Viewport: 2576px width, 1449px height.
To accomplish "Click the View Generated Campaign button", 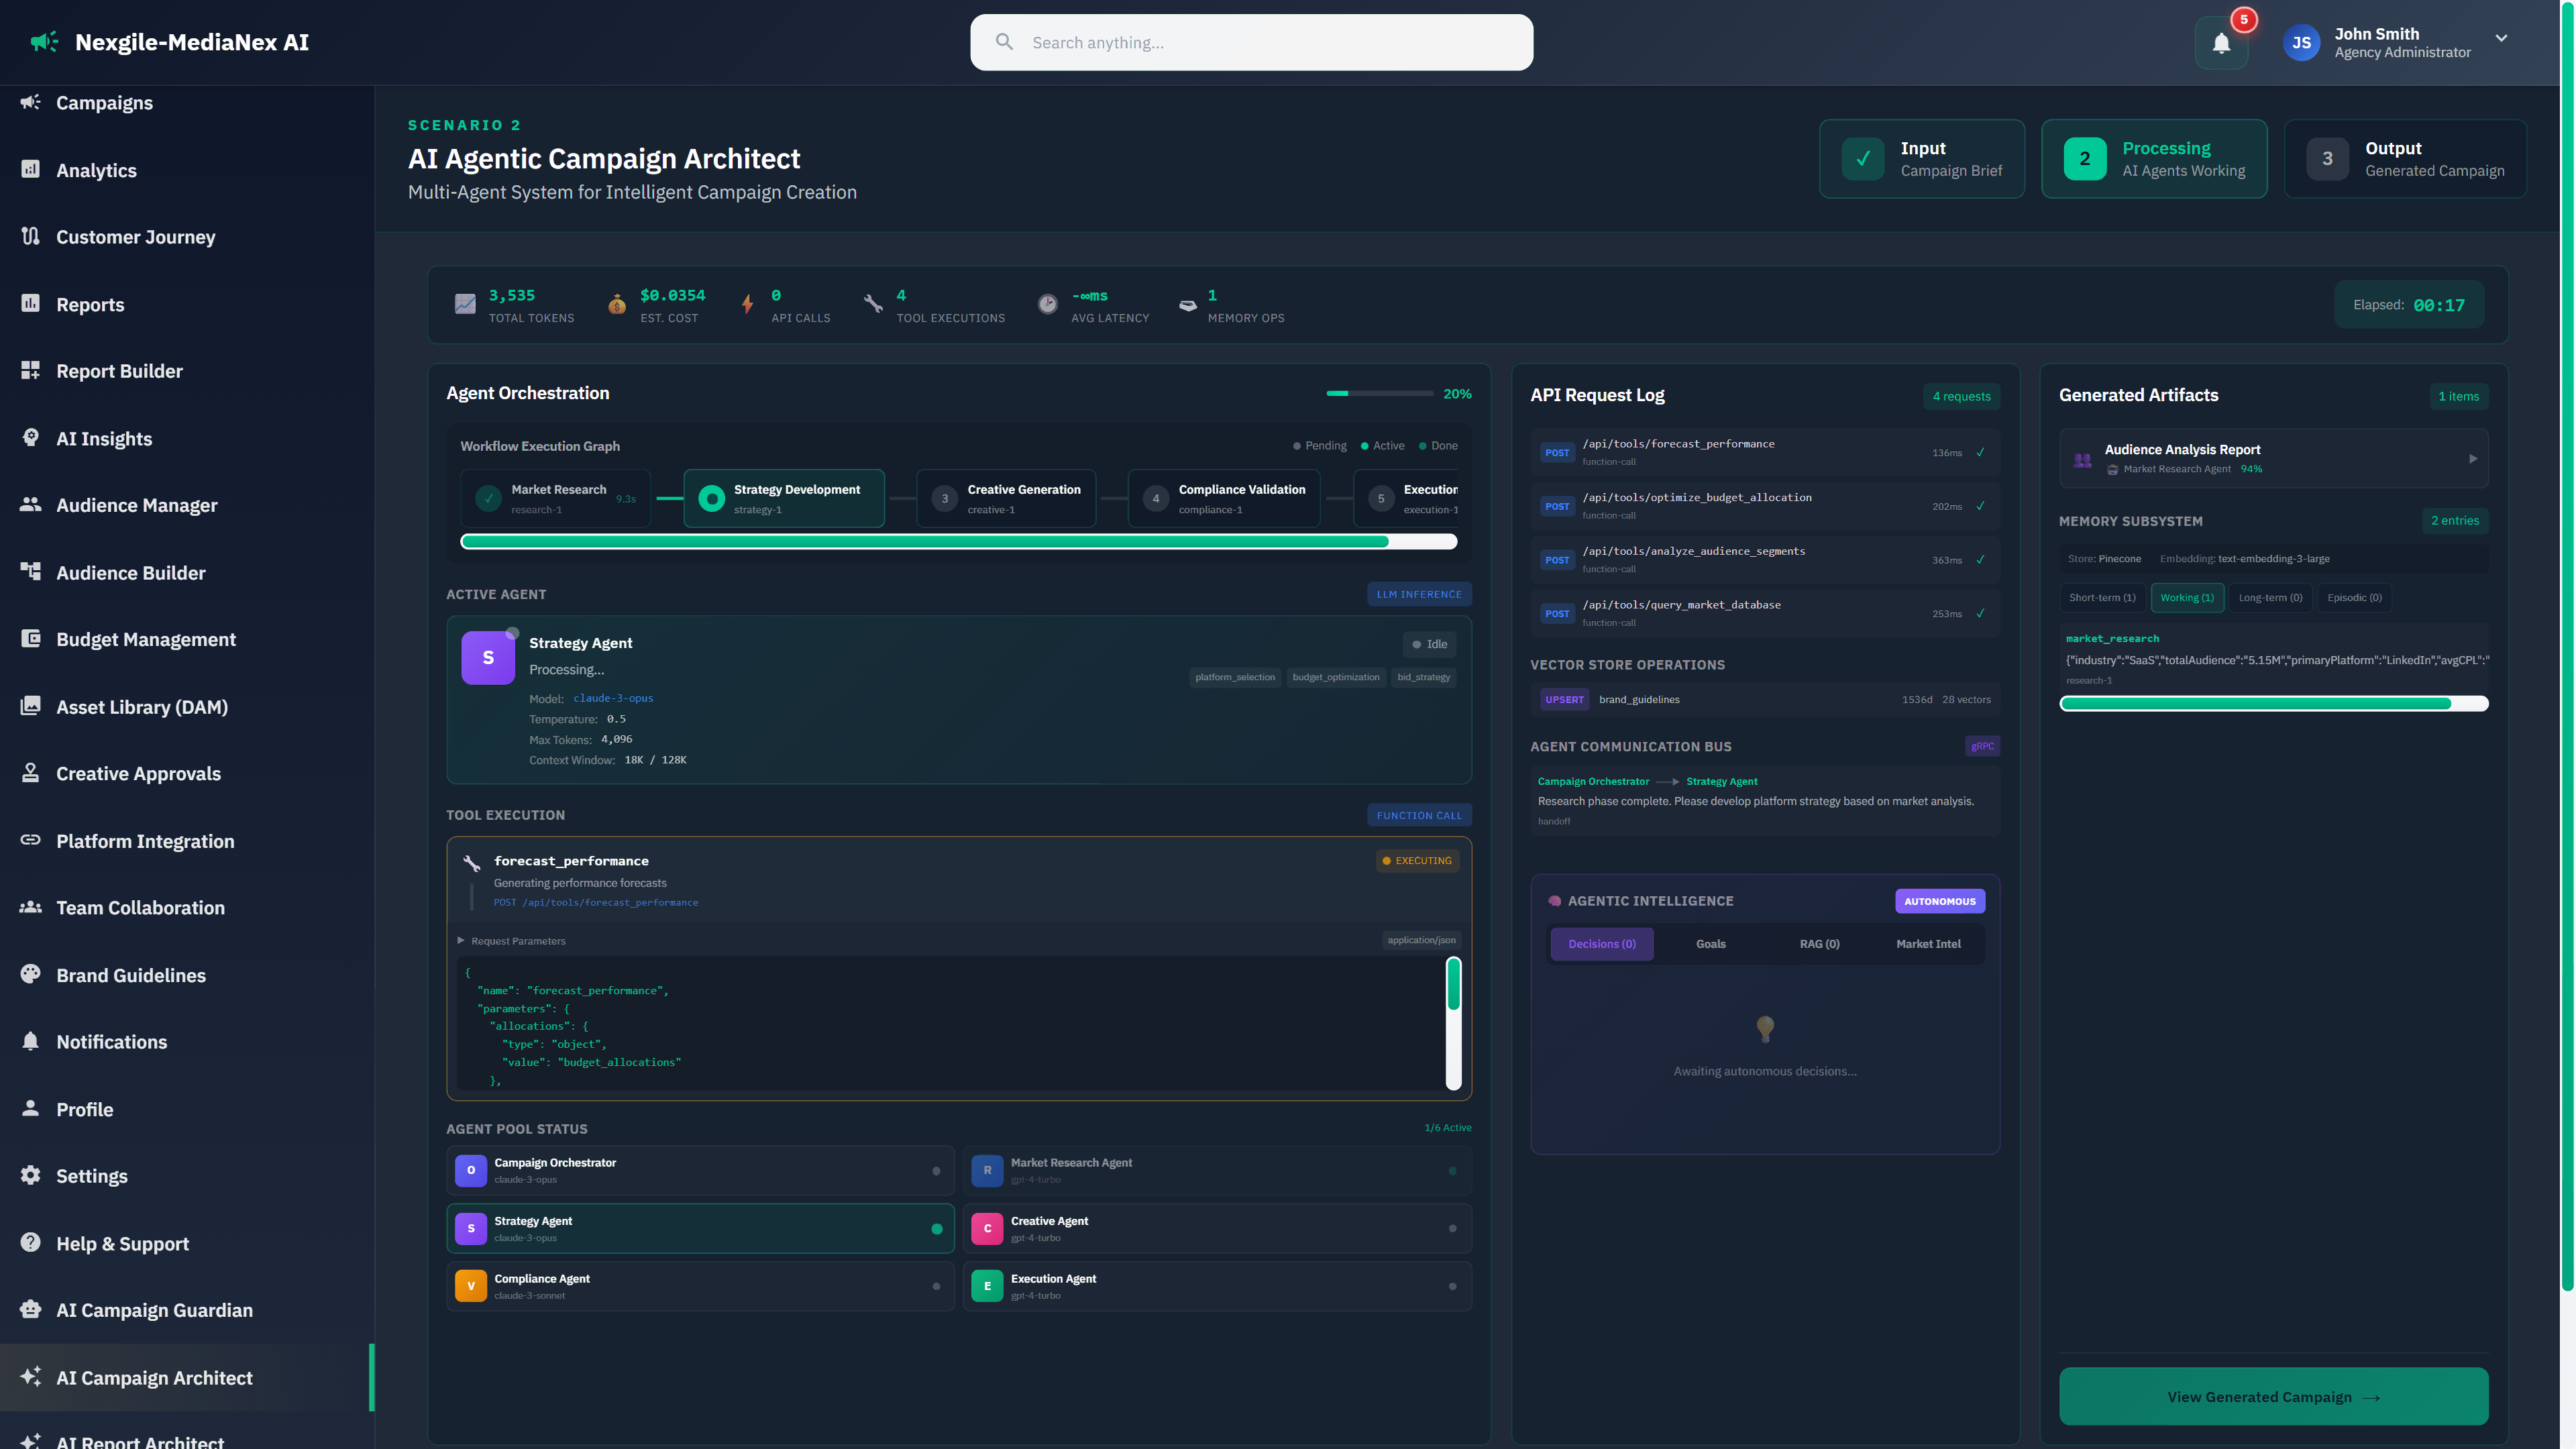I will click(x=2273, y=1396).
